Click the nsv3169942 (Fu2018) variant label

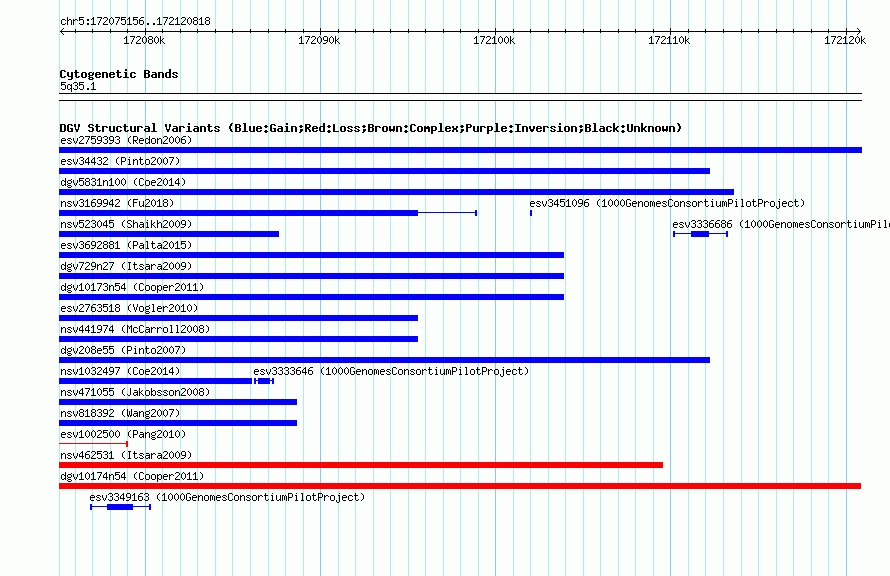(117, 203)
